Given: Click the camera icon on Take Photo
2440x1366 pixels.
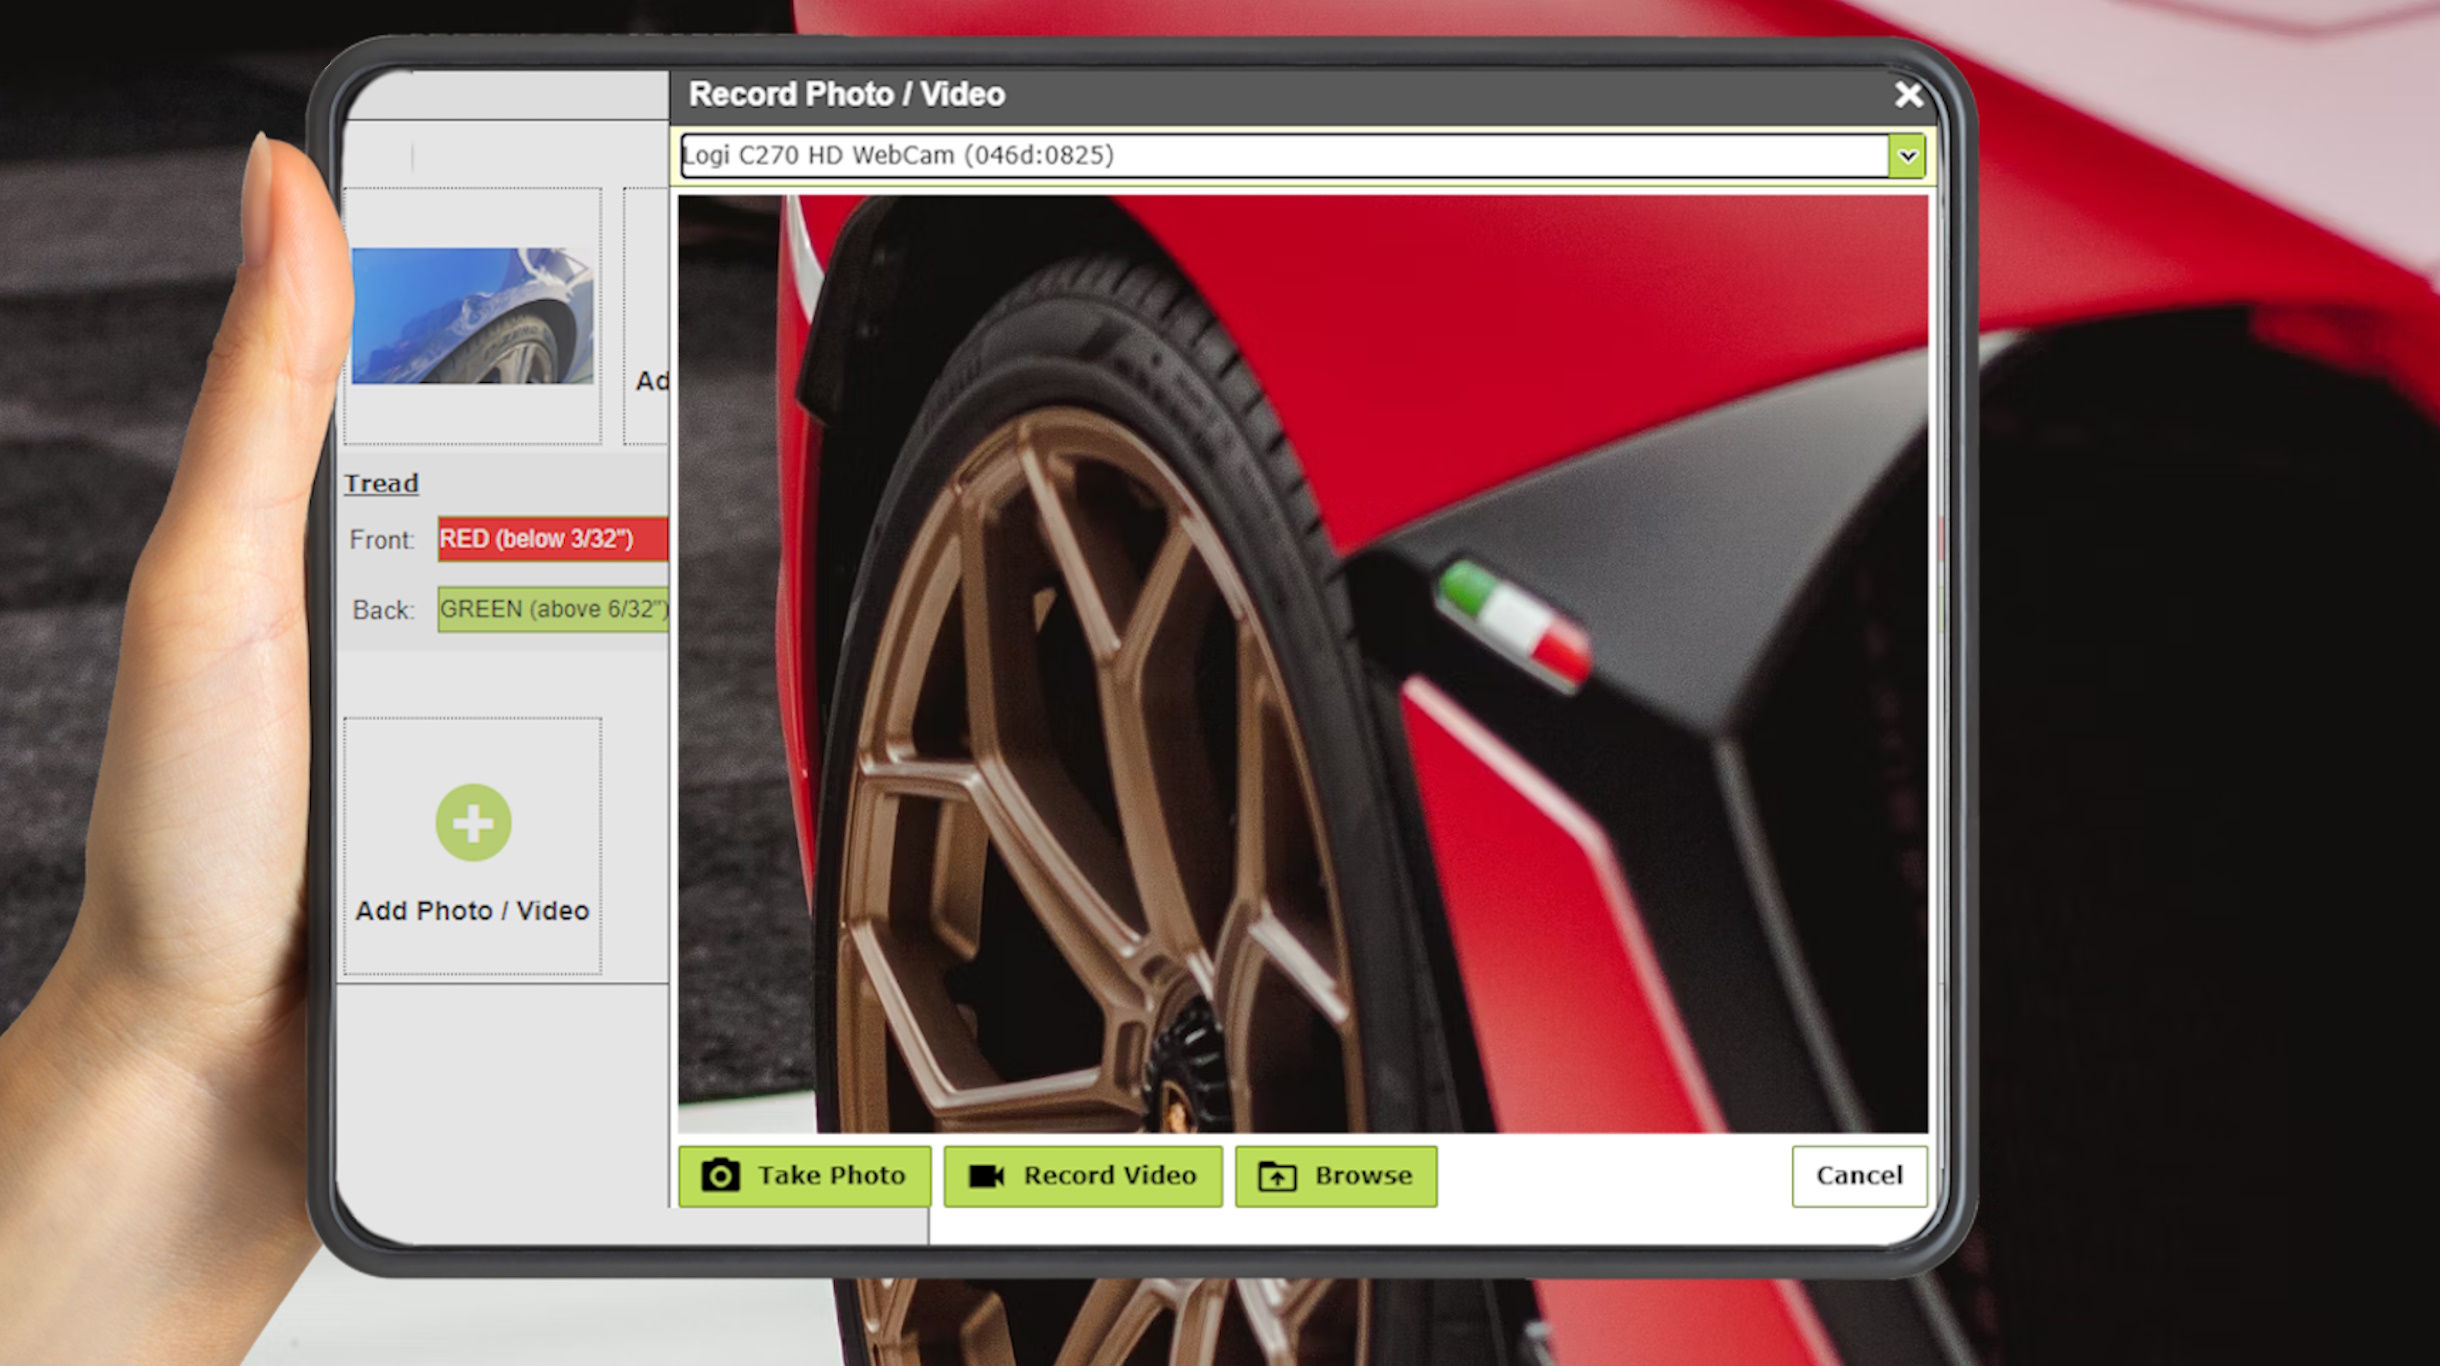Looking at the screenshot, I should click(720, 1175).
